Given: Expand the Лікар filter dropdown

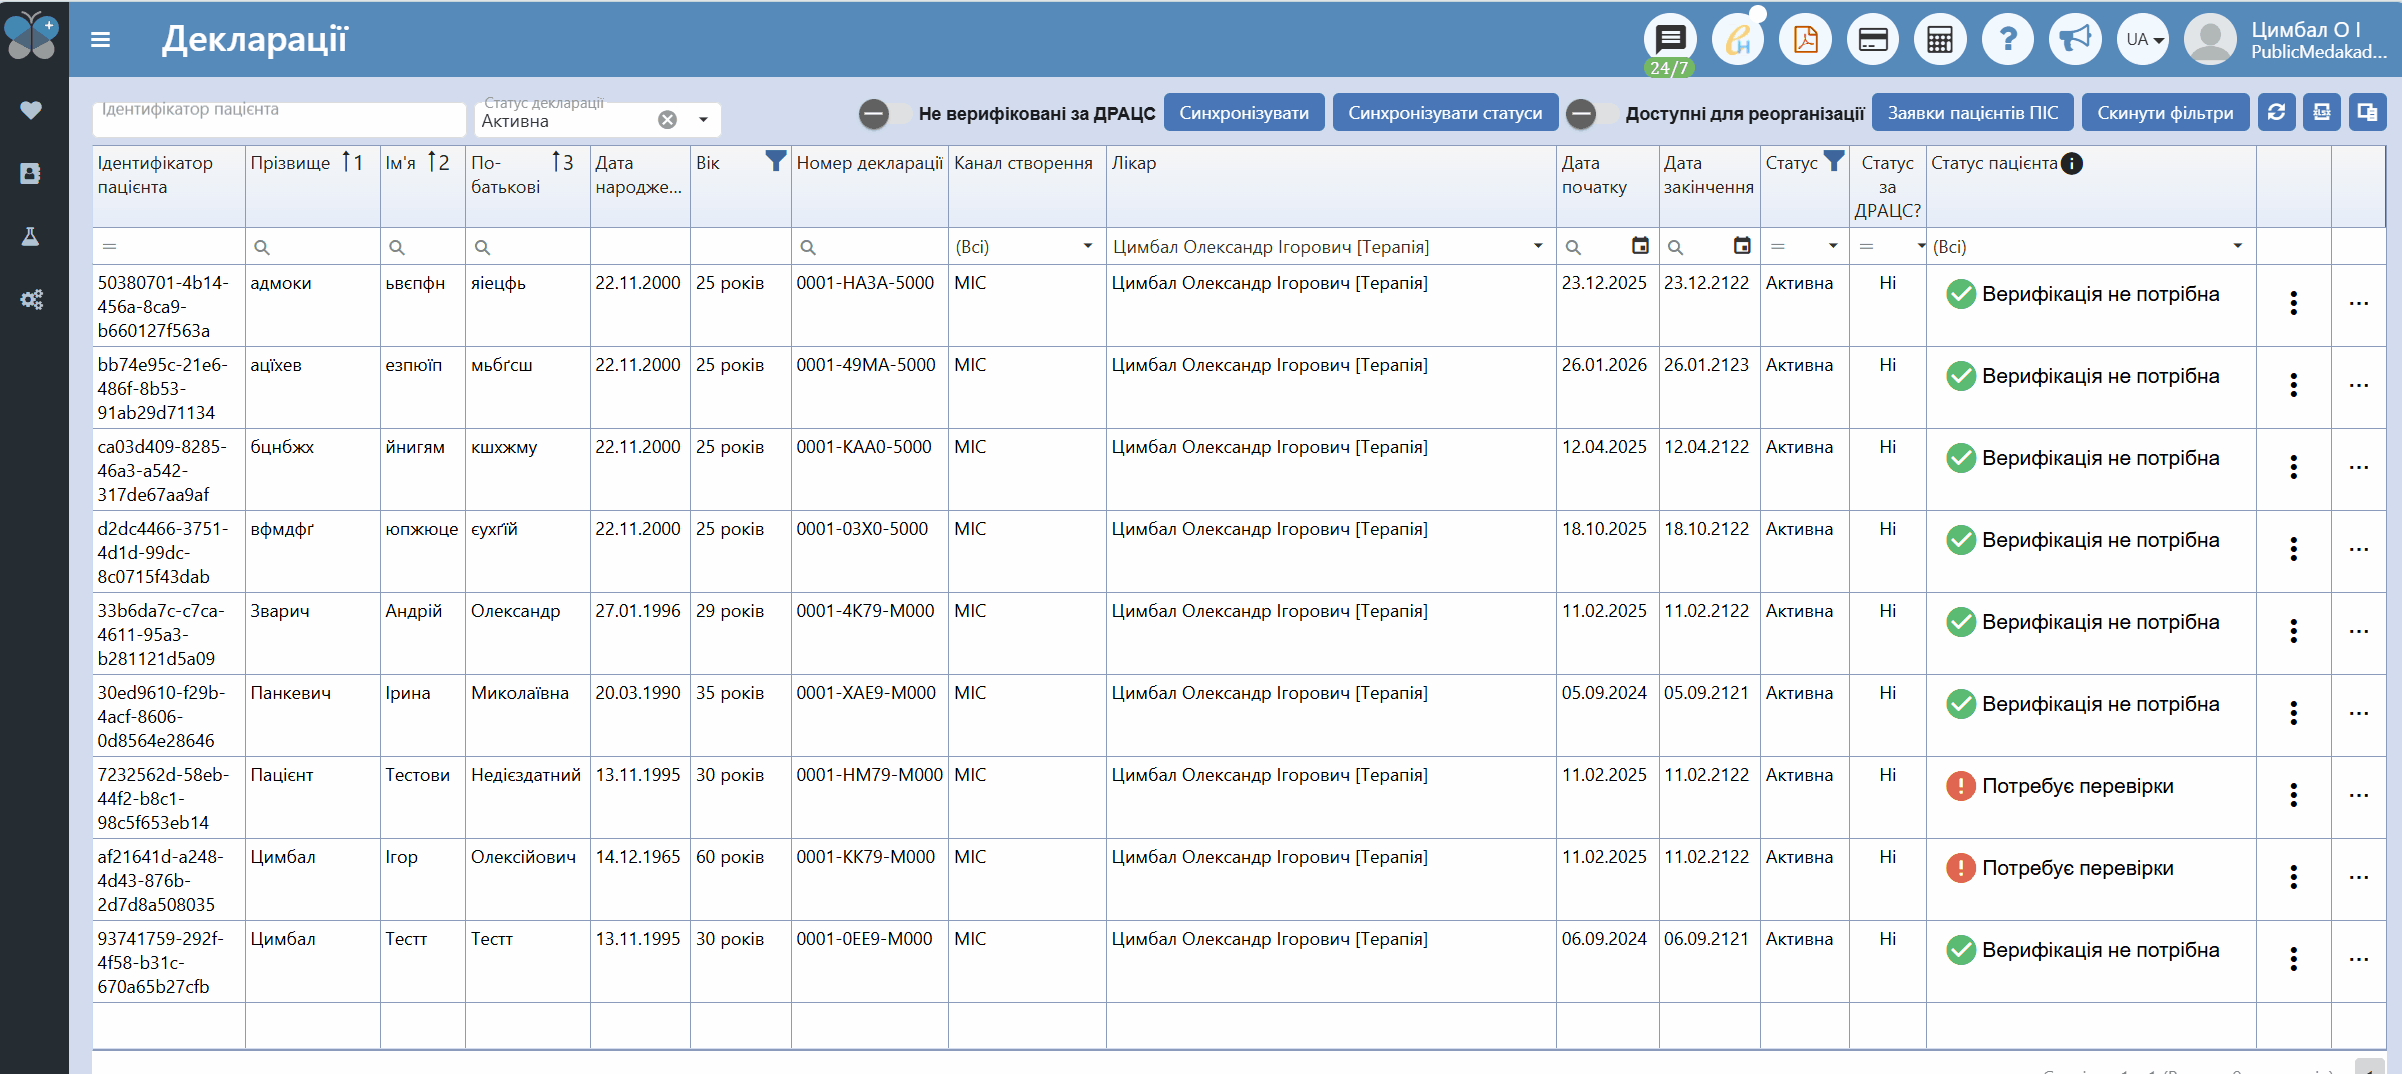Looking at the screenshot, I should pos(1538,246).
